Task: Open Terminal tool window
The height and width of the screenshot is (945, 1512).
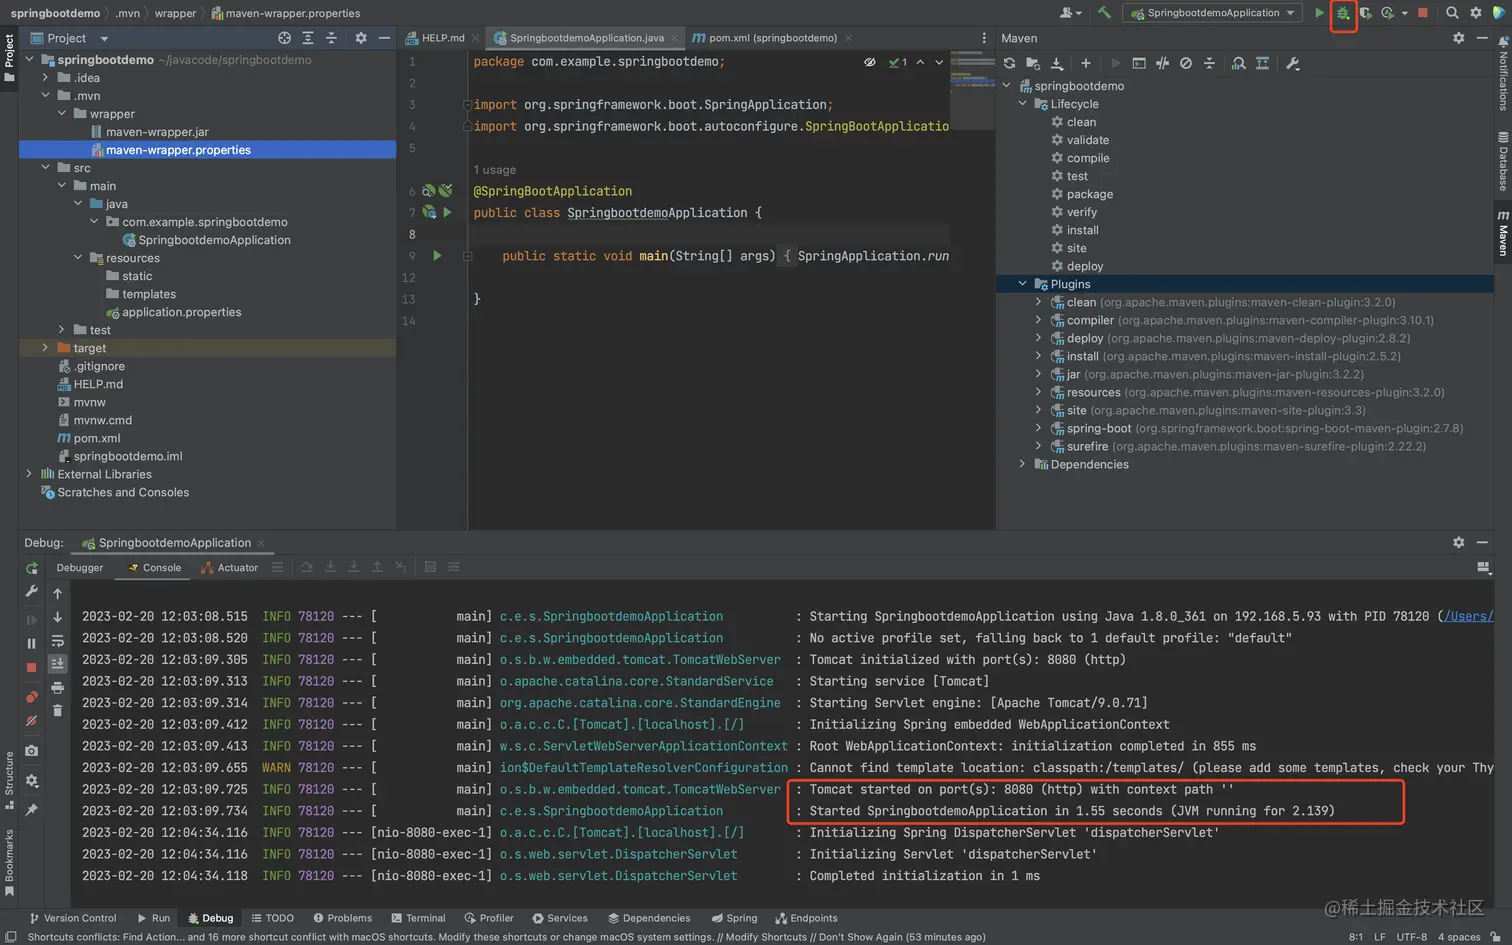Action: coord(418,918)
